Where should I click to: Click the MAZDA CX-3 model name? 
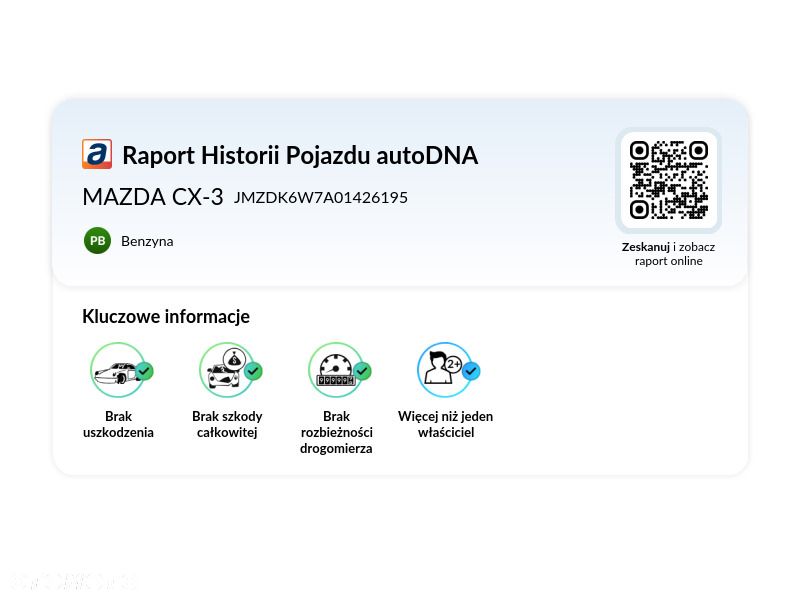153,197
